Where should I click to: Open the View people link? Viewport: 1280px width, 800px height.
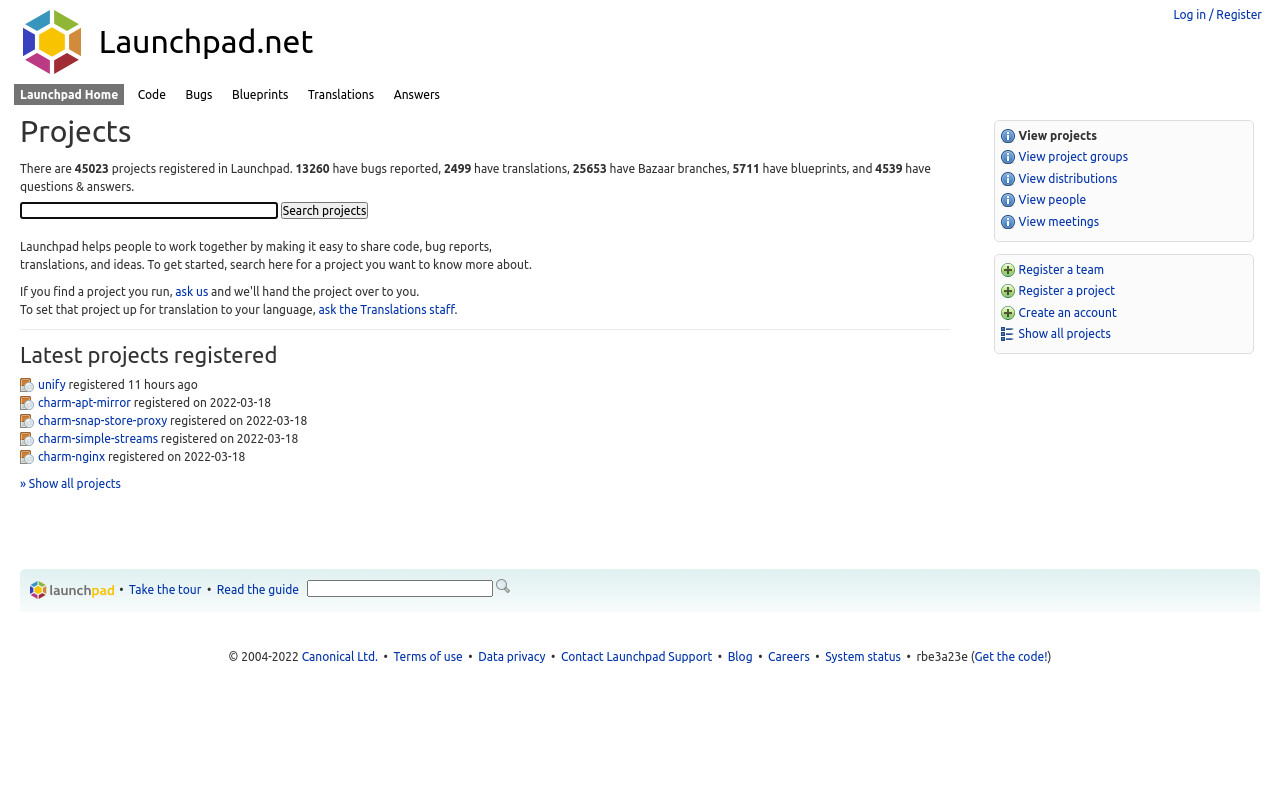point(1052,200)
